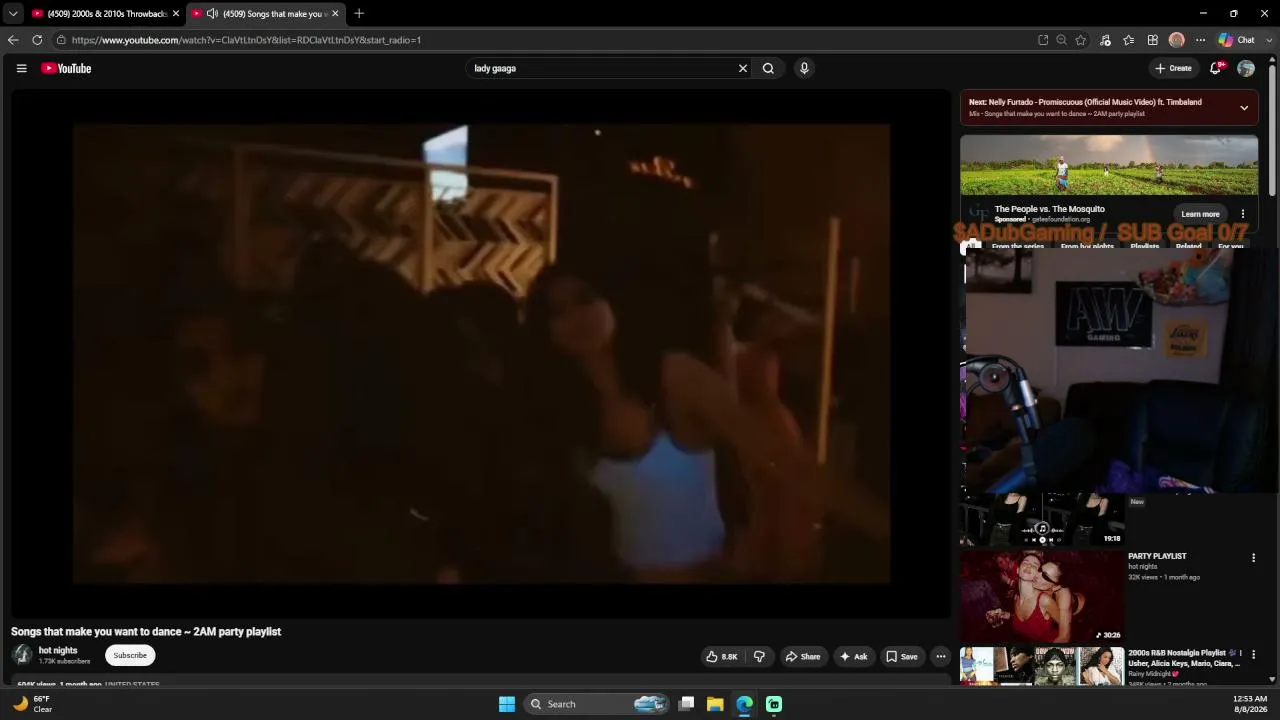The width and height of the screenshot is (1280, 720).
Task: Open the Favorites list
Action: tap(1129, 40)
